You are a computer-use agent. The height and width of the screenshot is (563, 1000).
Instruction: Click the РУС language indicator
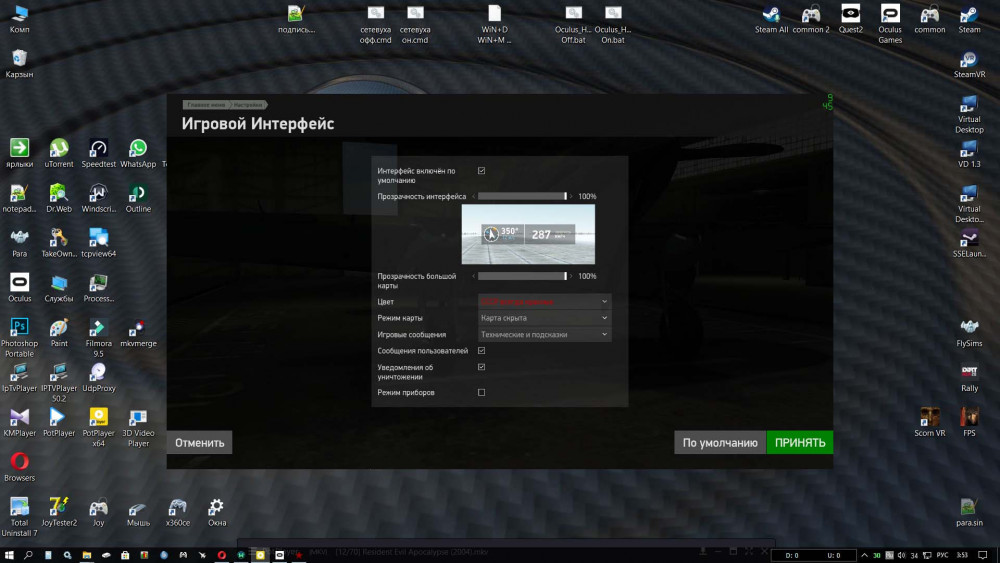click(x=942, y=555)
